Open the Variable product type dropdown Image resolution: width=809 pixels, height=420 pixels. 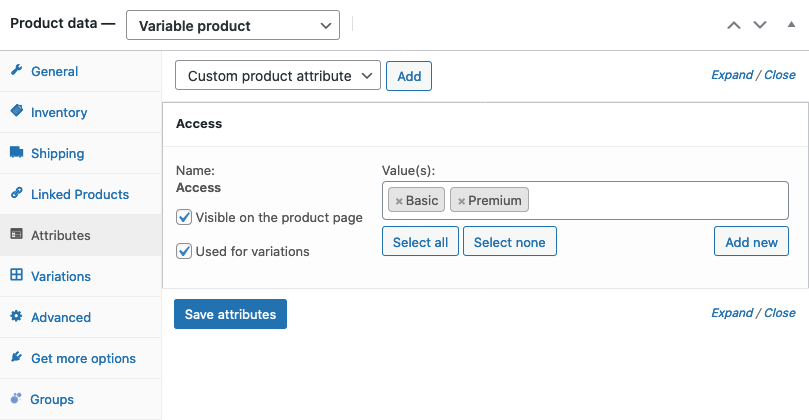coord(233,25)
